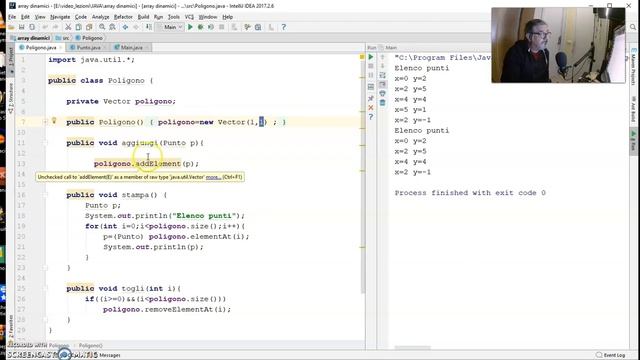Click the Paste toolbar icon
Screen dimensions: 640x360
point(89,27)
